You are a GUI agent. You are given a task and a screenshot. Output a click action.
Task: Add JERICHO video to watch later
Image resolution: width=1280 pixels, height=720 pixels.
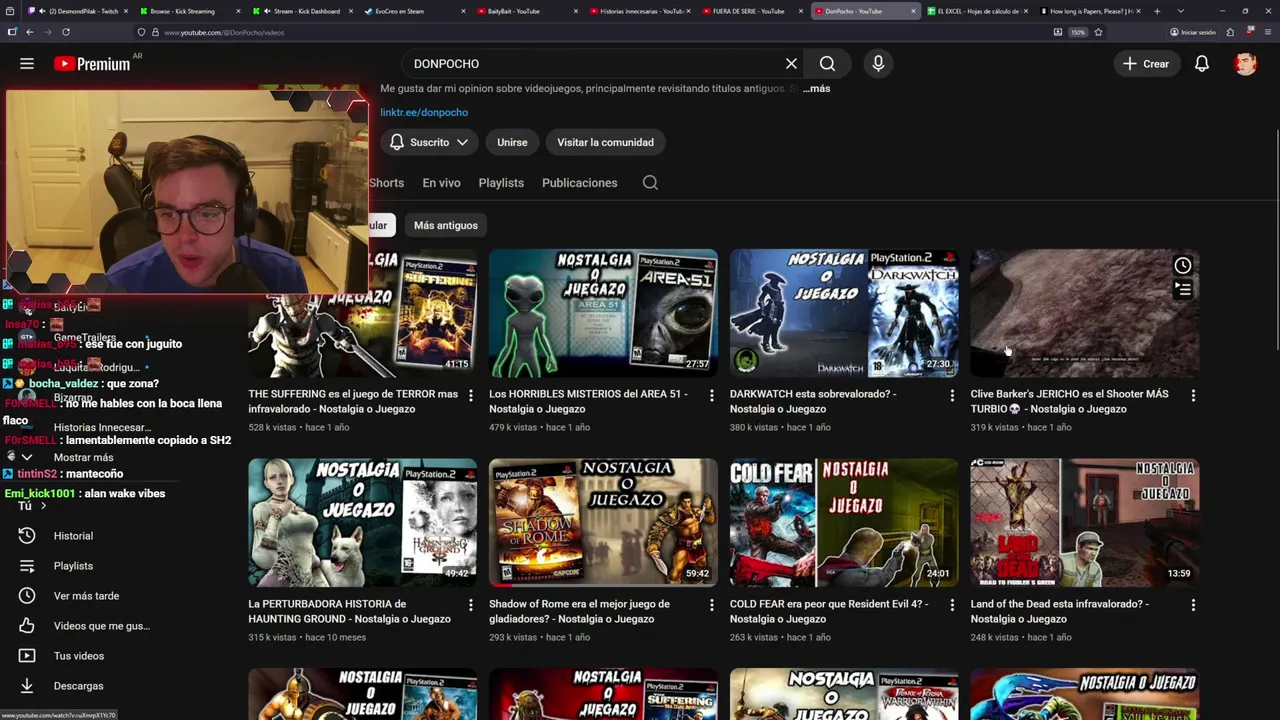[x=1182, y=265]
